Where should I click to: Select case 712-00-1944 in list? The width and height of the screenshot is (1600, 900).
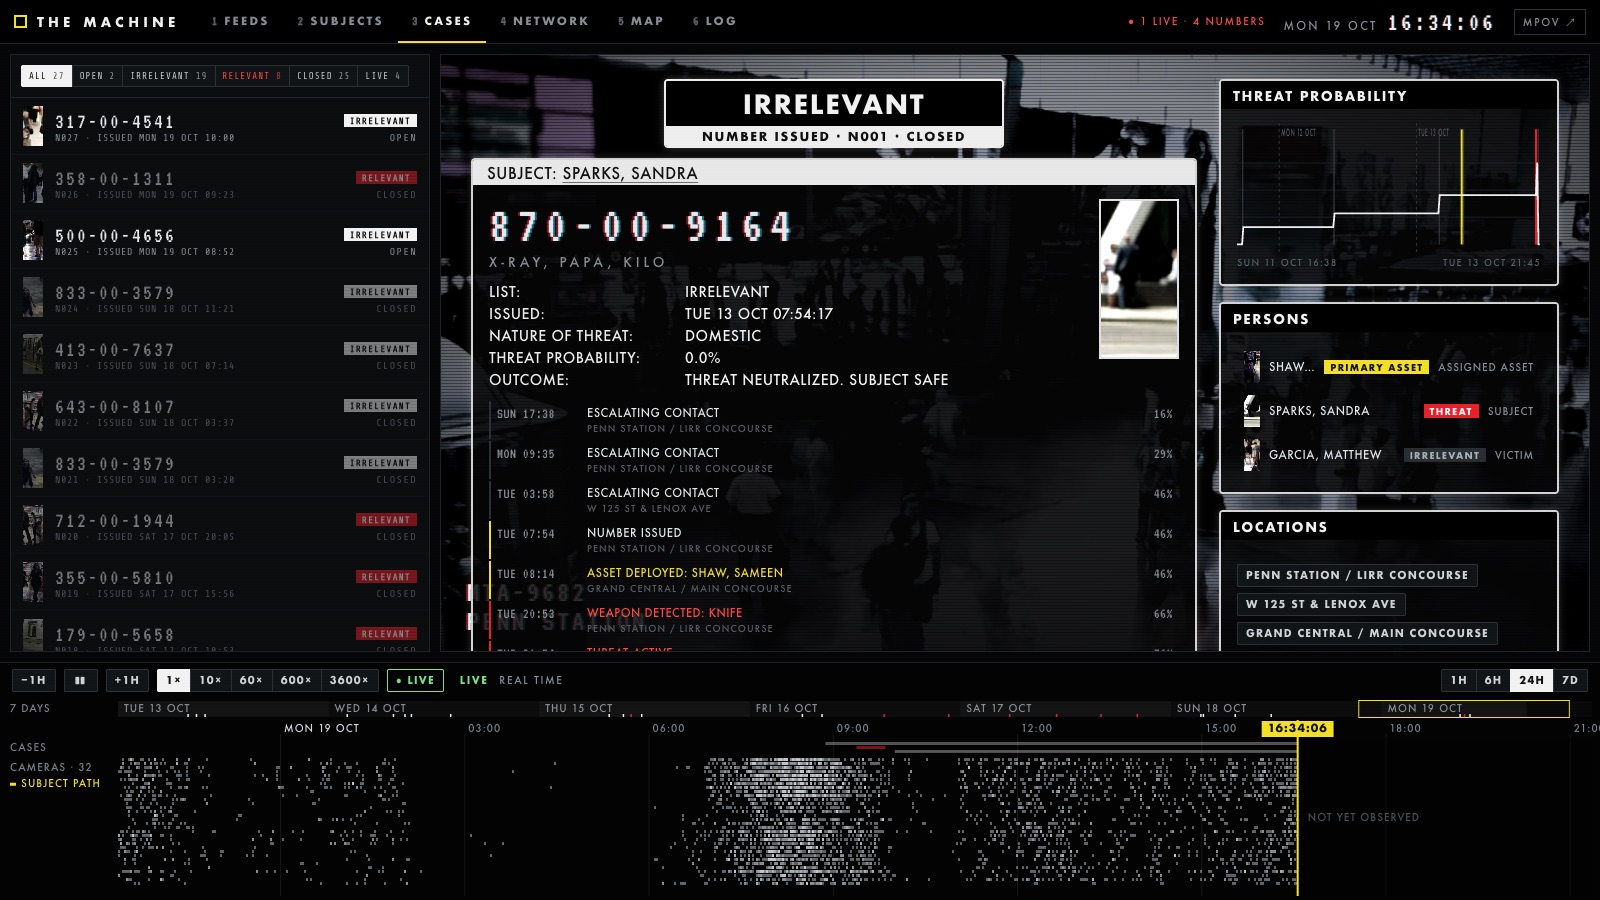pos(220,526)
